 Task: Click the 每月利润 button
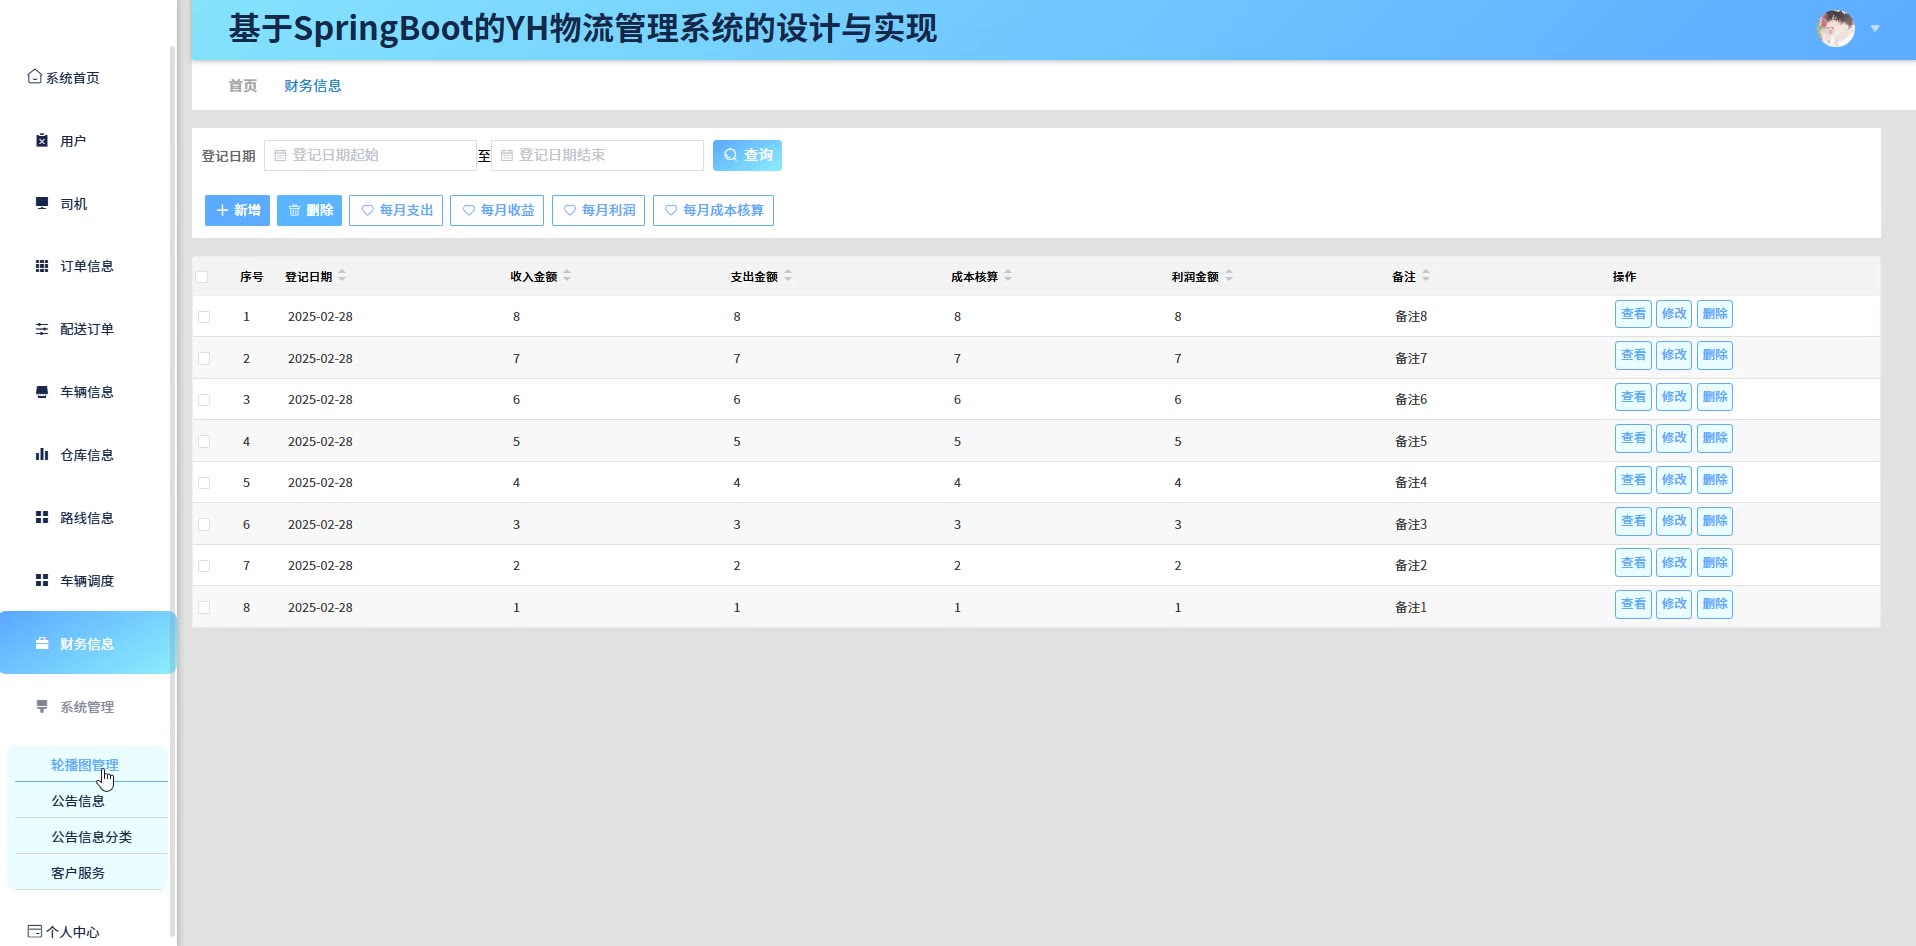[x=598, y=210]
